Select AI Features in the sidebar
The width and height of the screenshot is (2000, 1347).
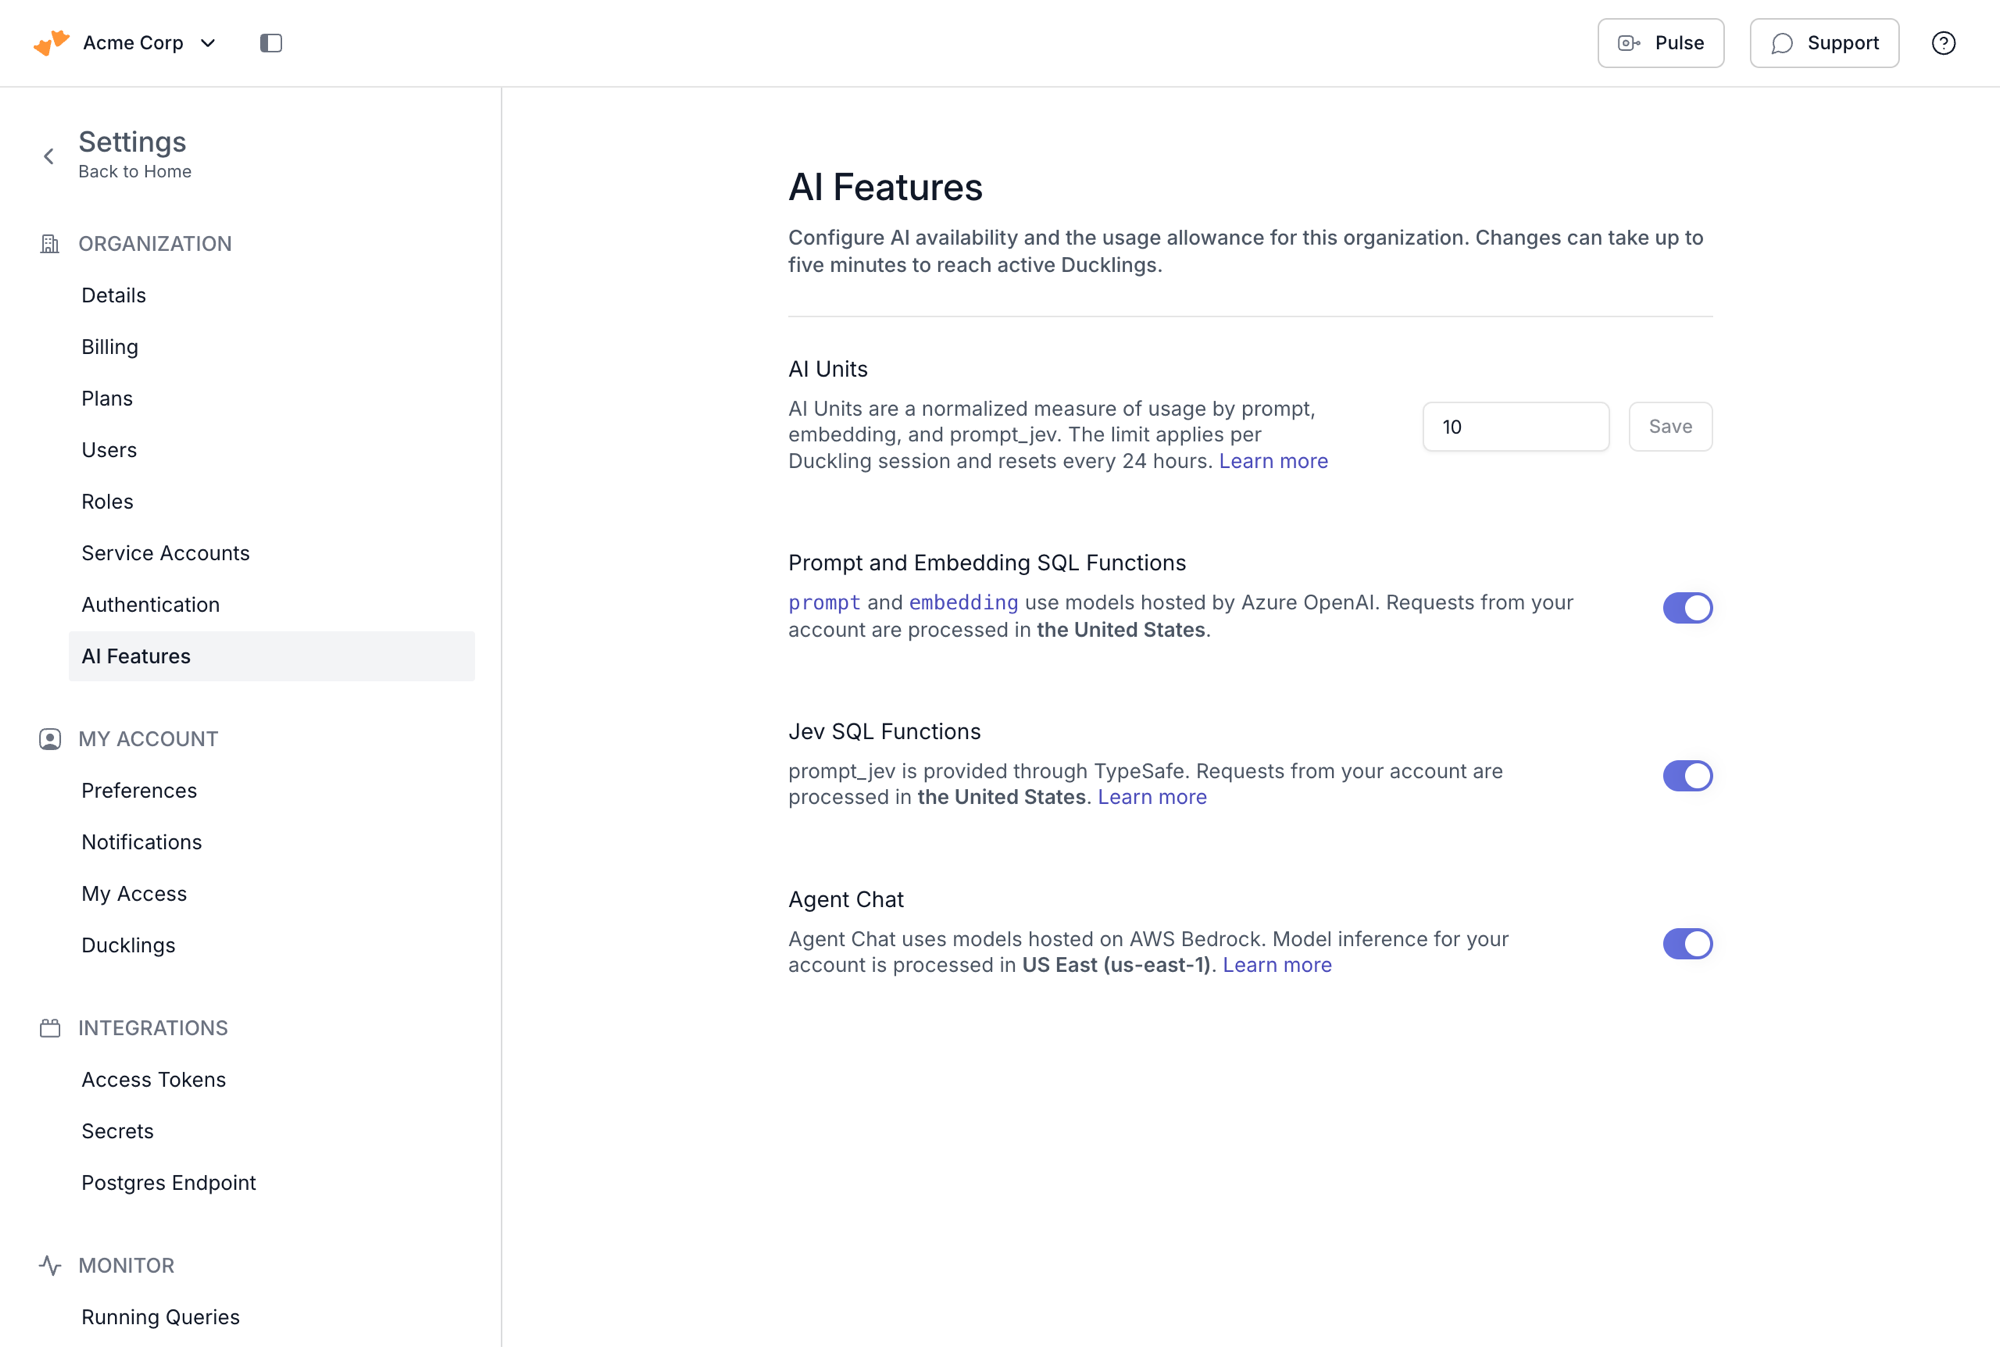pos(272,656)
